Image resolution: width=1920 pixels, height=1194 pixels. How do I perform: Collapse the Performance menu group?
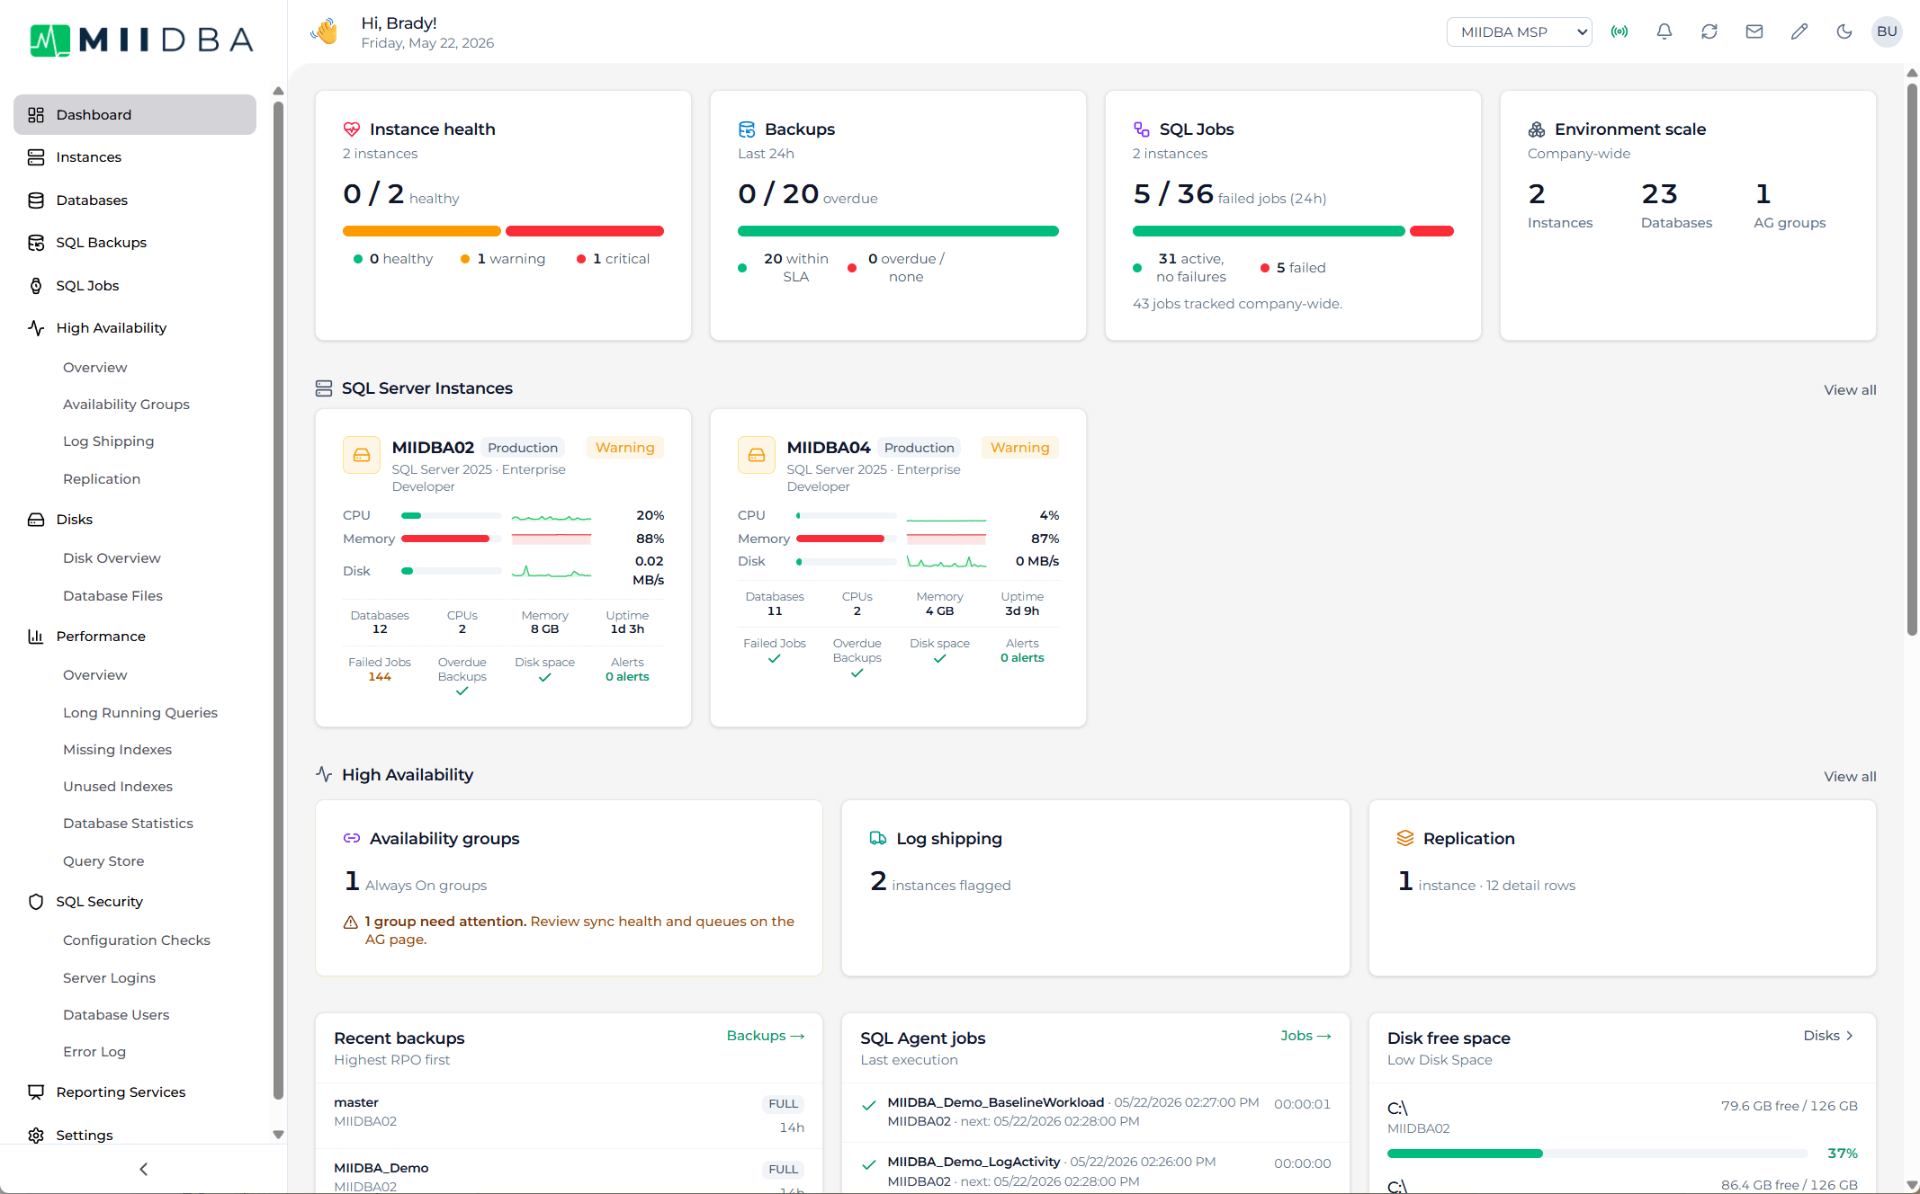pyautogui.click(x=134, y=636)
